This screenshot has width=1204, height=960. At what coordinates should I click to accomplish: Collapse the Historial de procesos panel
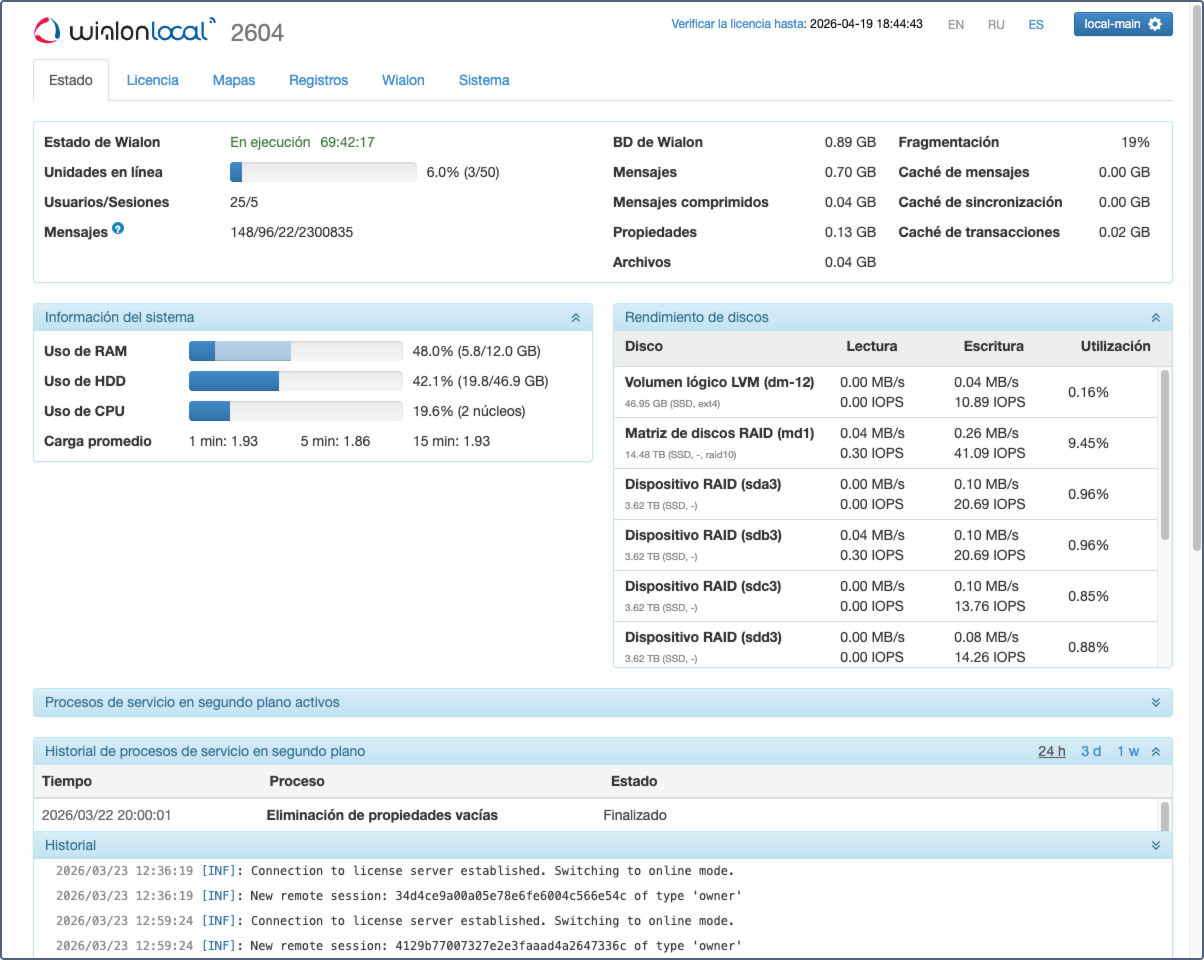(1155, 751)
